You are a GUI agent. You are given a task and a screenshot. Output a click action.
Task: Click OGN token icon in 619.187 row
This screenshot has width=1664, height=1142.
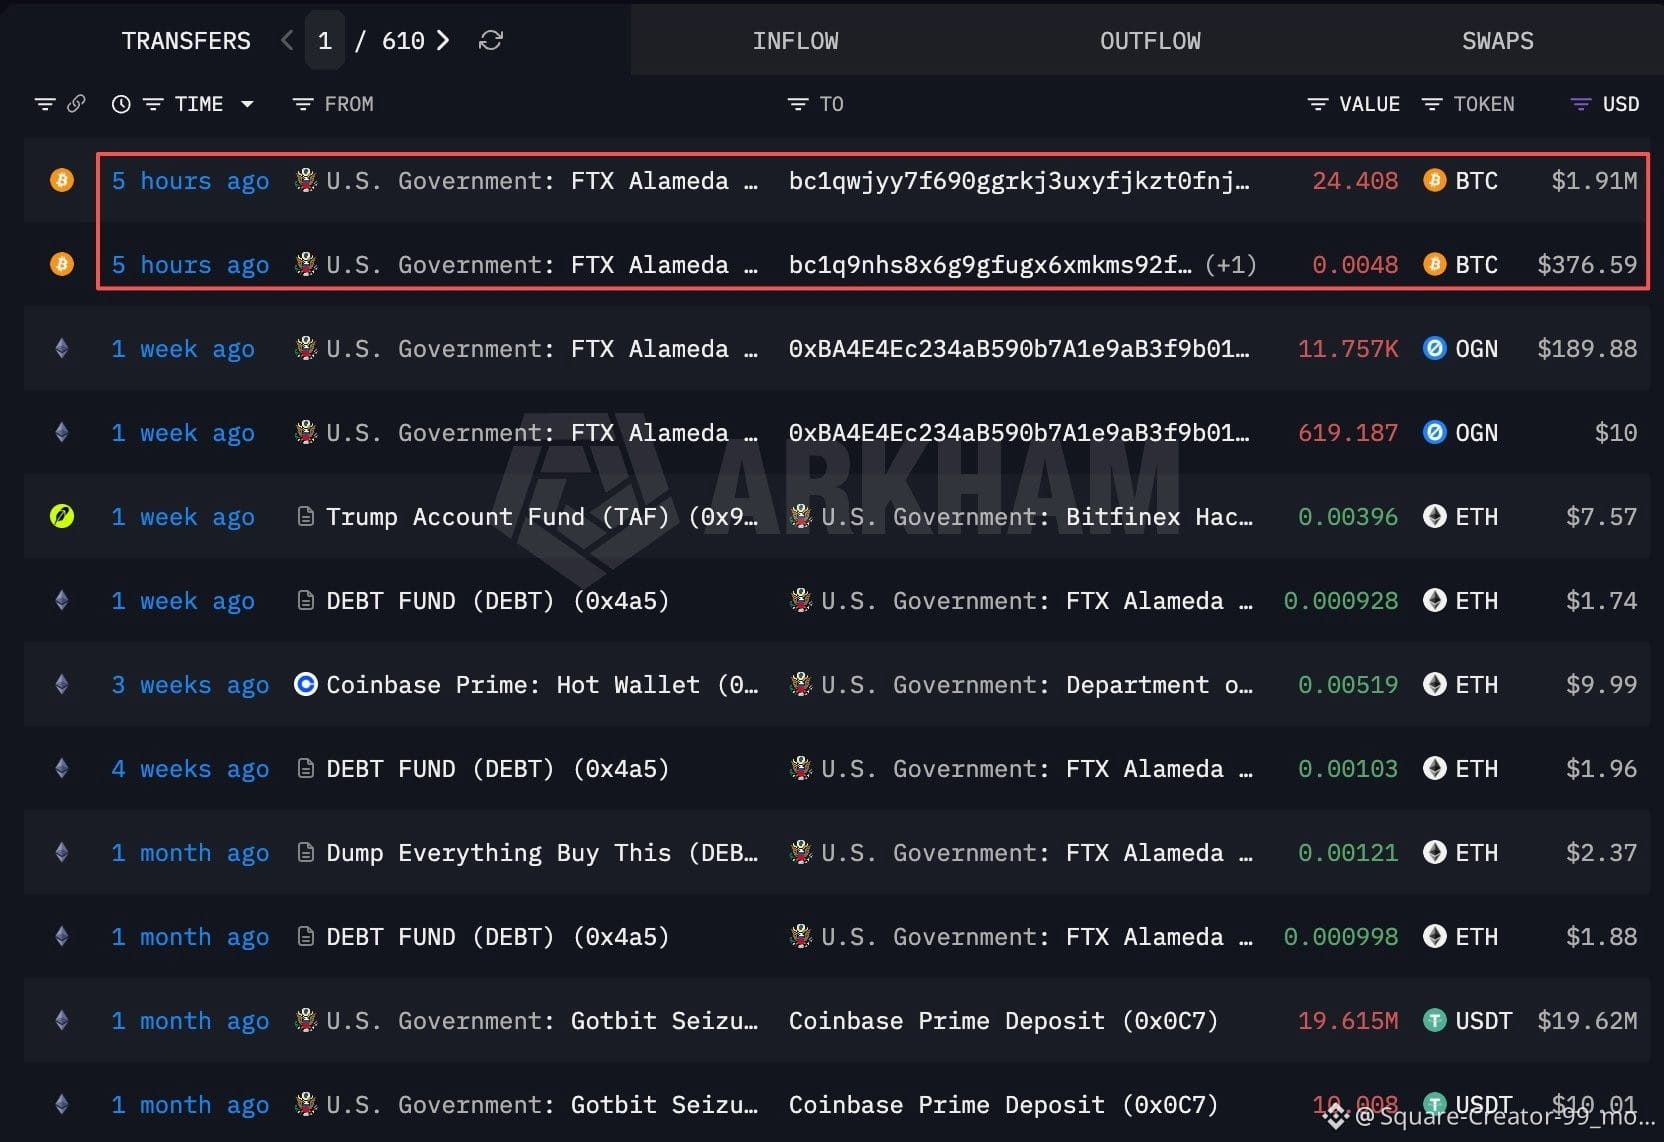(1434, 432)
